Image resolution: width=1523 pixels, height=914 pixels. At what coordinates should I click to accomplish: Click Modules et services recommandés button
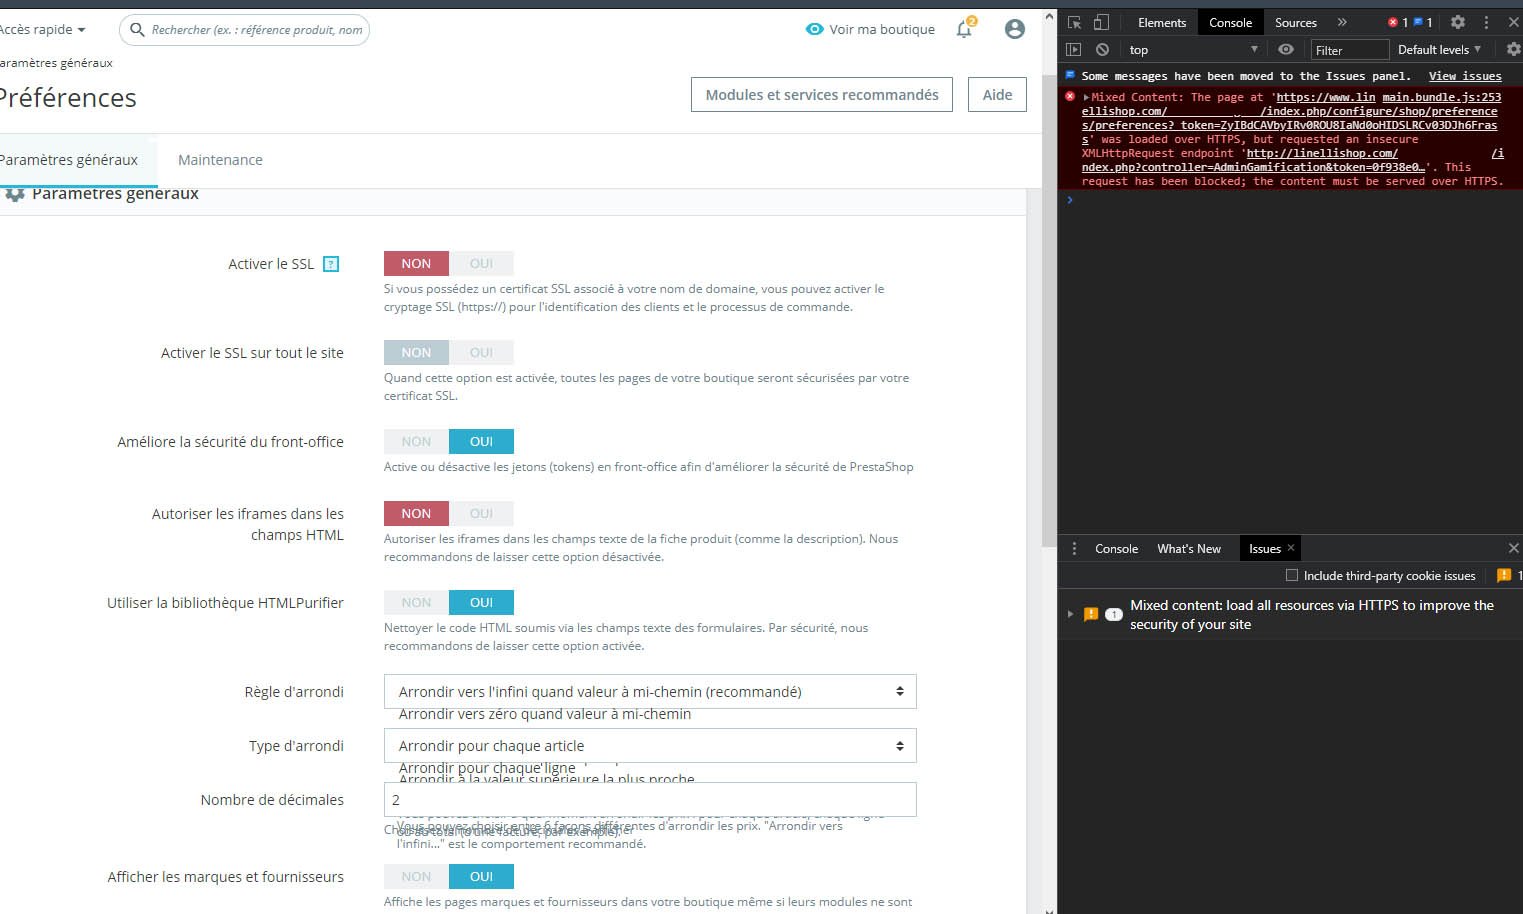pos(822,95)
